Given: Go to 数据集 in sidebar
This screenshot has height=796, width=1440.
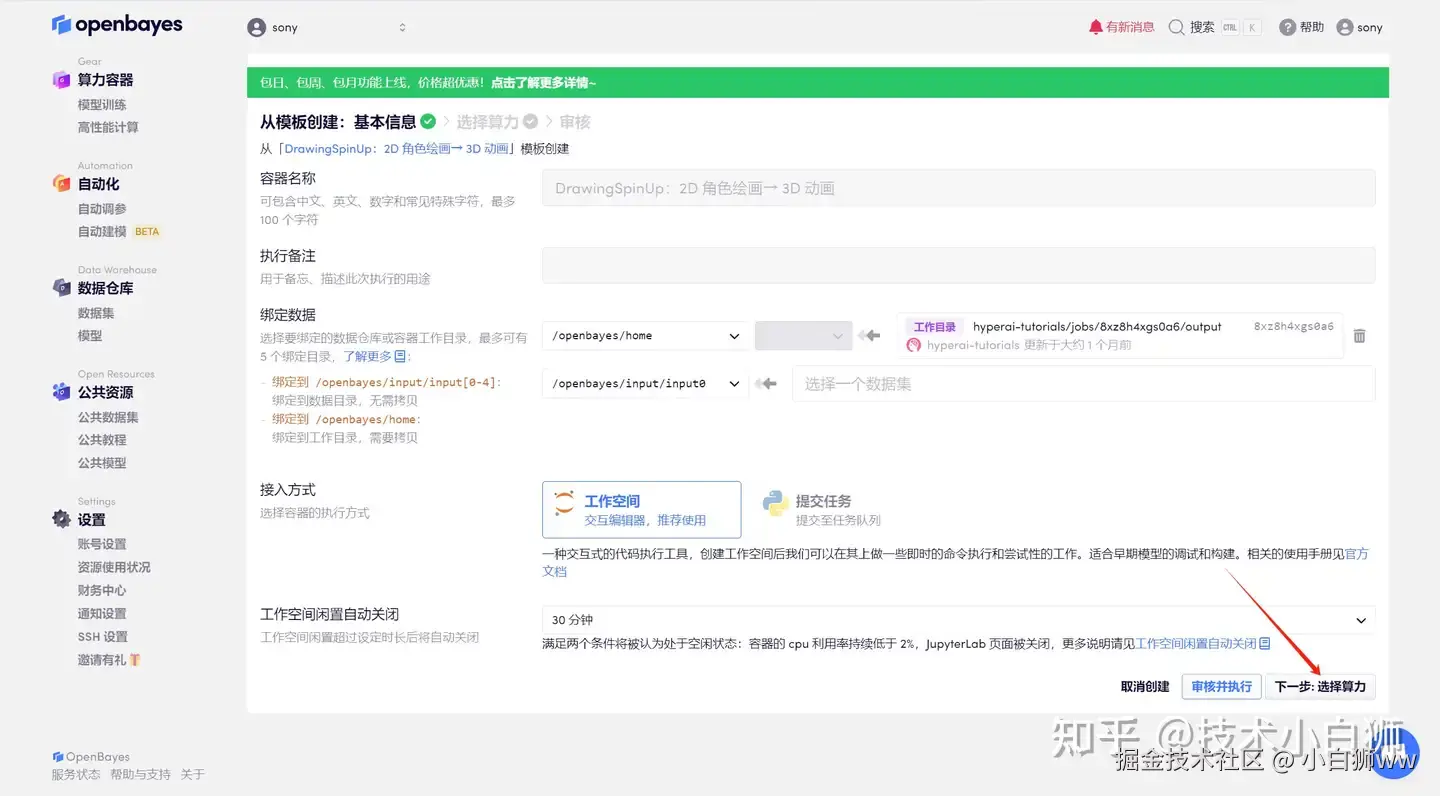Looking at the screenshot, I should (x=96, y=313).
